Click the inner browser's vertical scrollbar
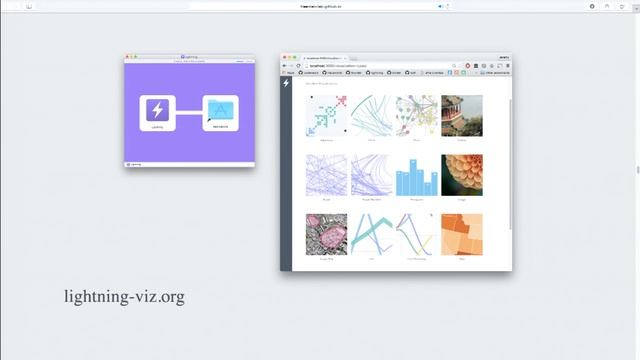Image resolution: width=640 pixels, height=360 pixels. 510,163
